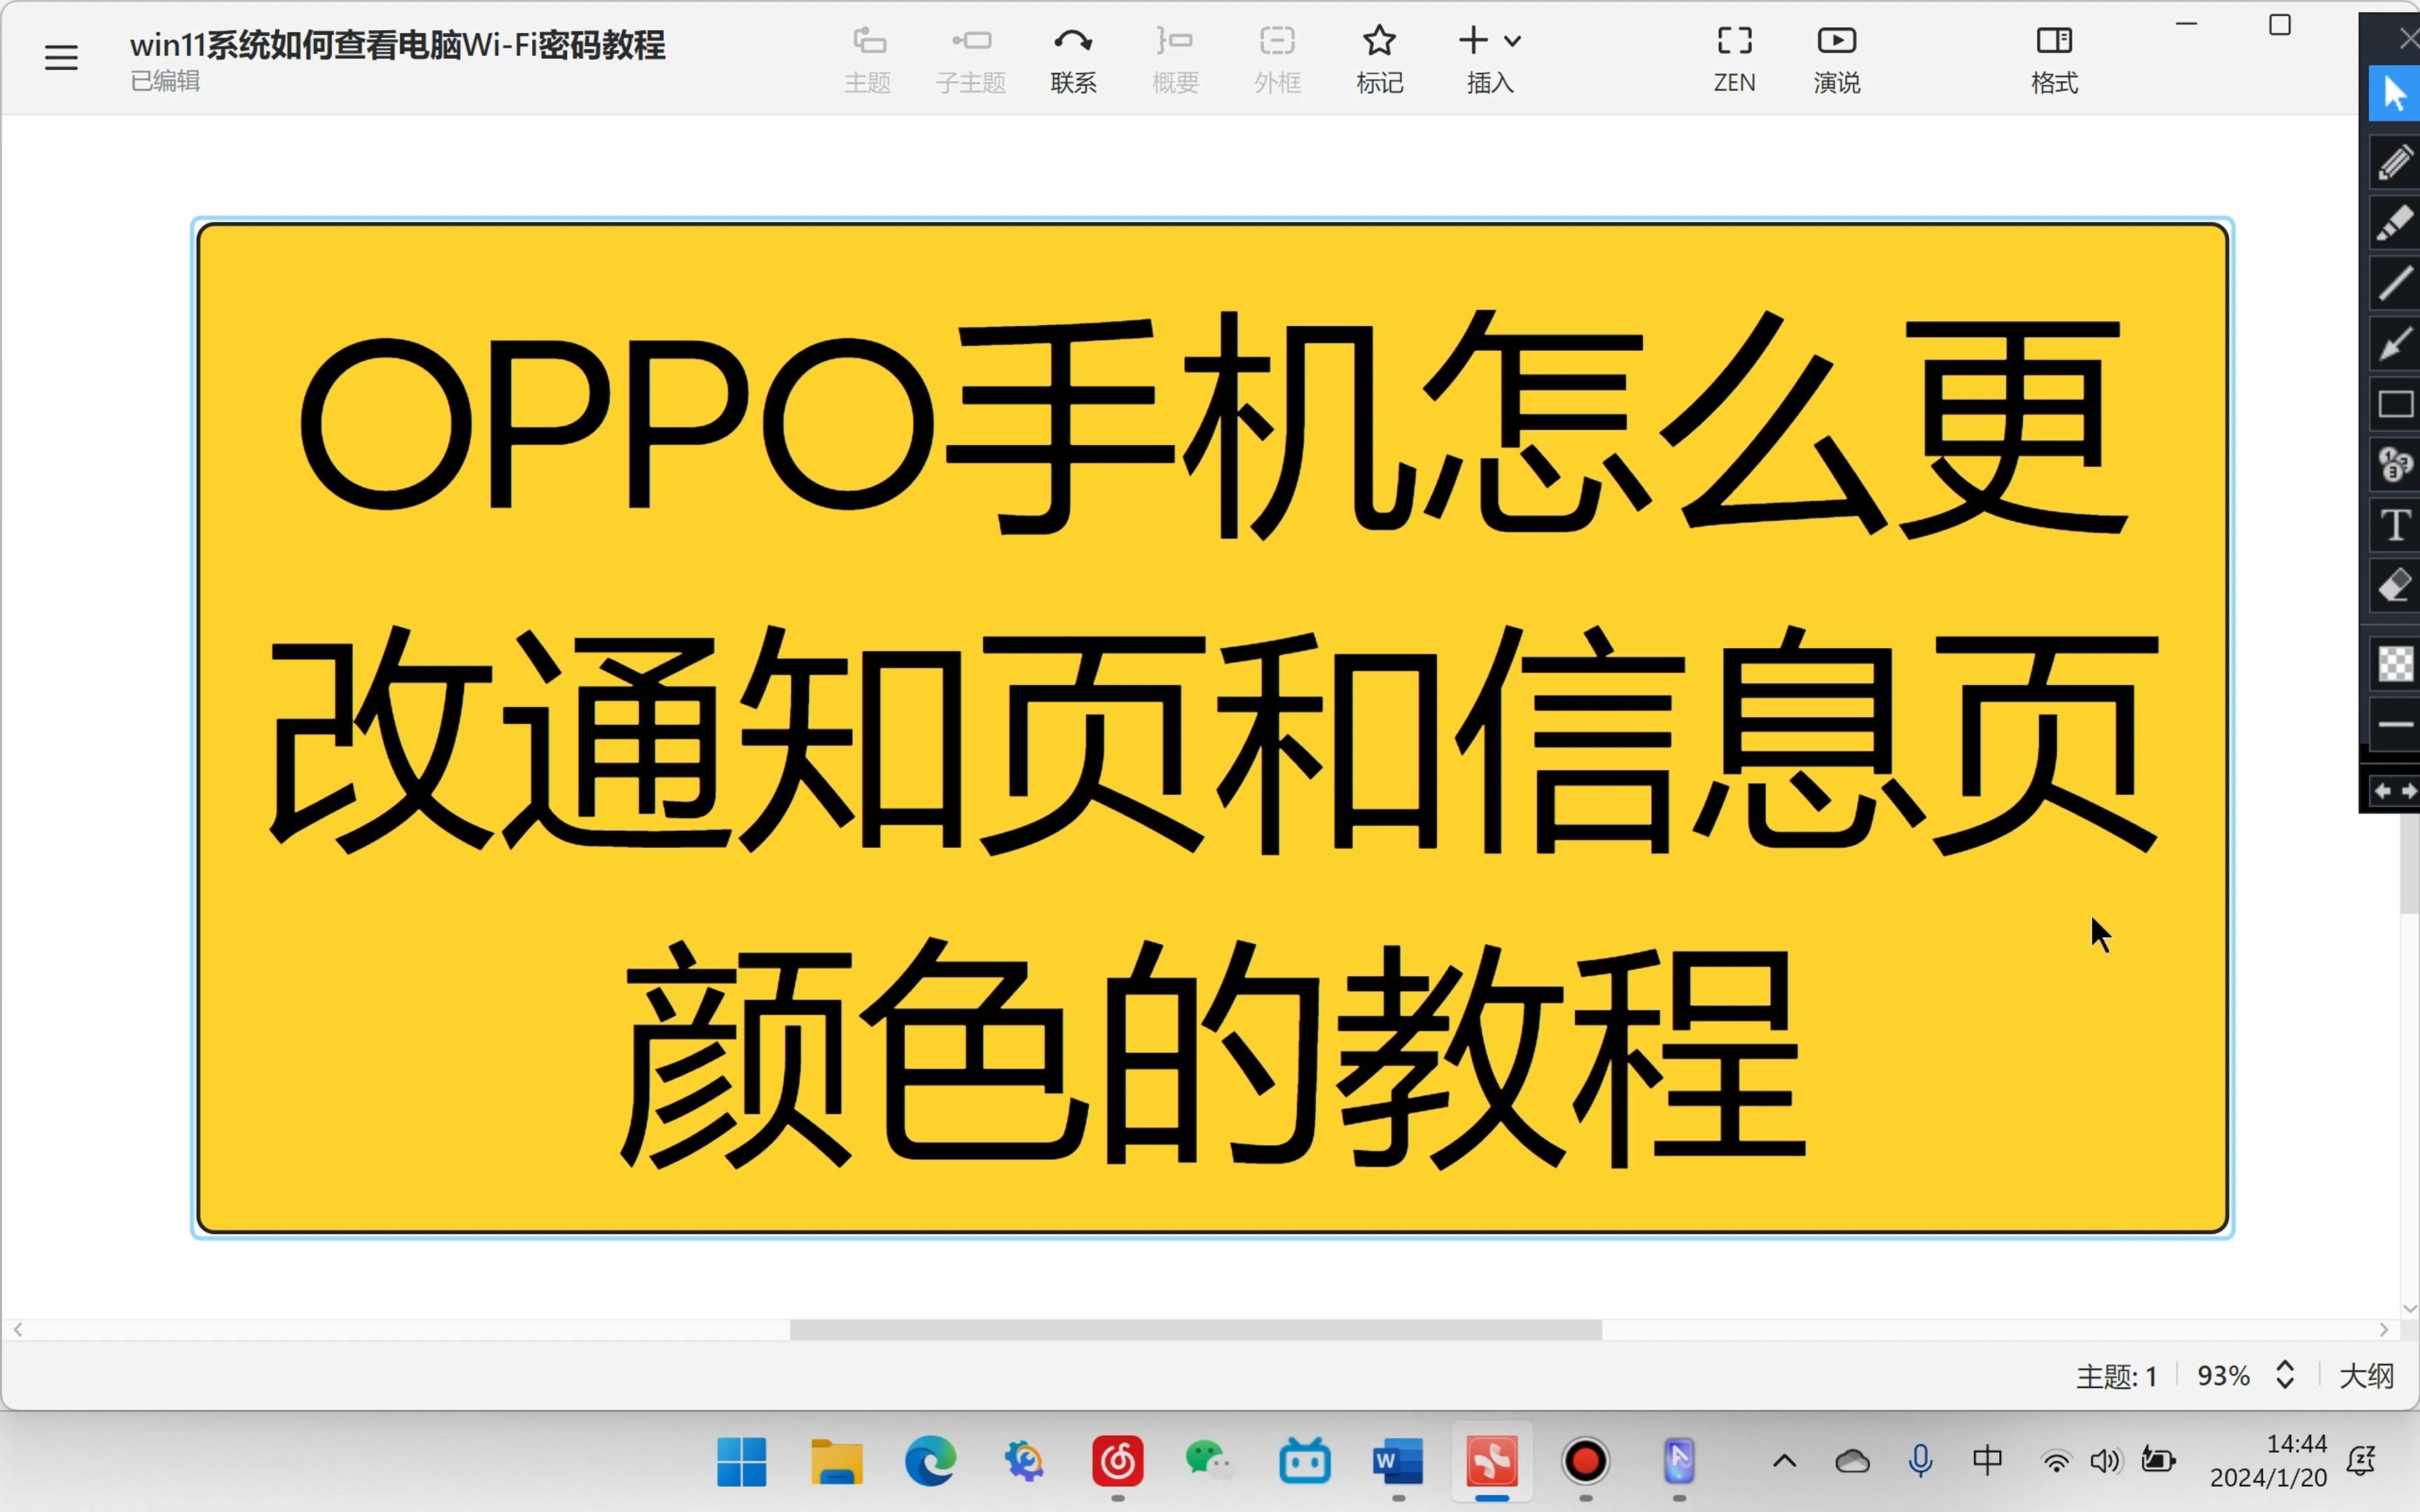This screenshot has height=1512, width=2420.
Task: Open the Windows Start menu
Action: click(742, 1462)
